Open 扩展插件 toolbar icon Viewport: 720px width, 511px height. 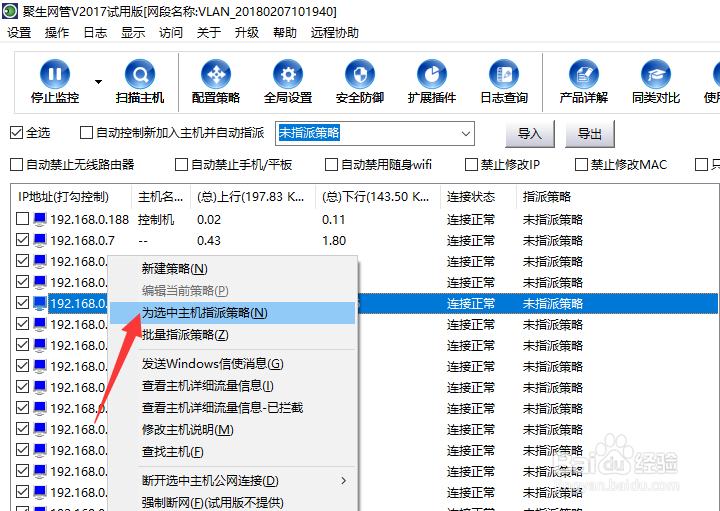pos(432,73)
